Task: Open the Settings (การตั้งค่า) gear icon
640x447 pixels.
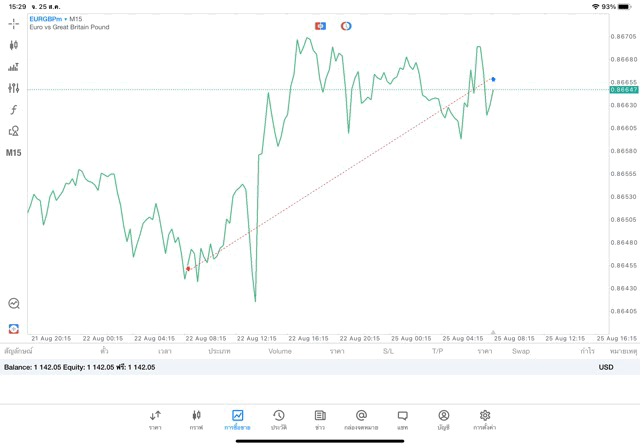Action: coord(485,419)
